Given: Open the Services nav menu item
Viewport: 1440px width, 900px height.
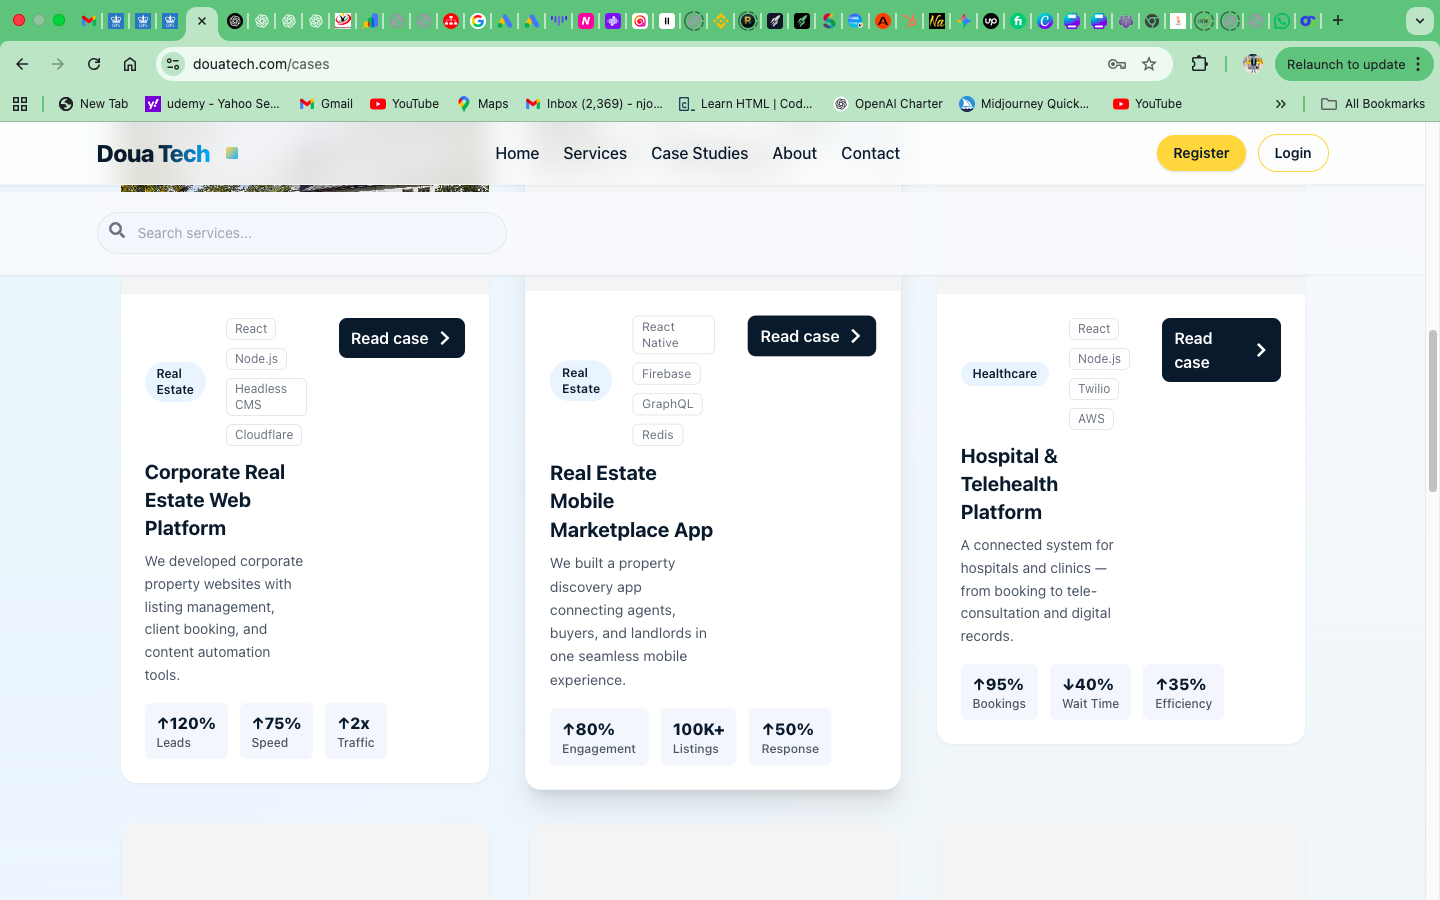Looking at the screenshot, I should (594, 153).
